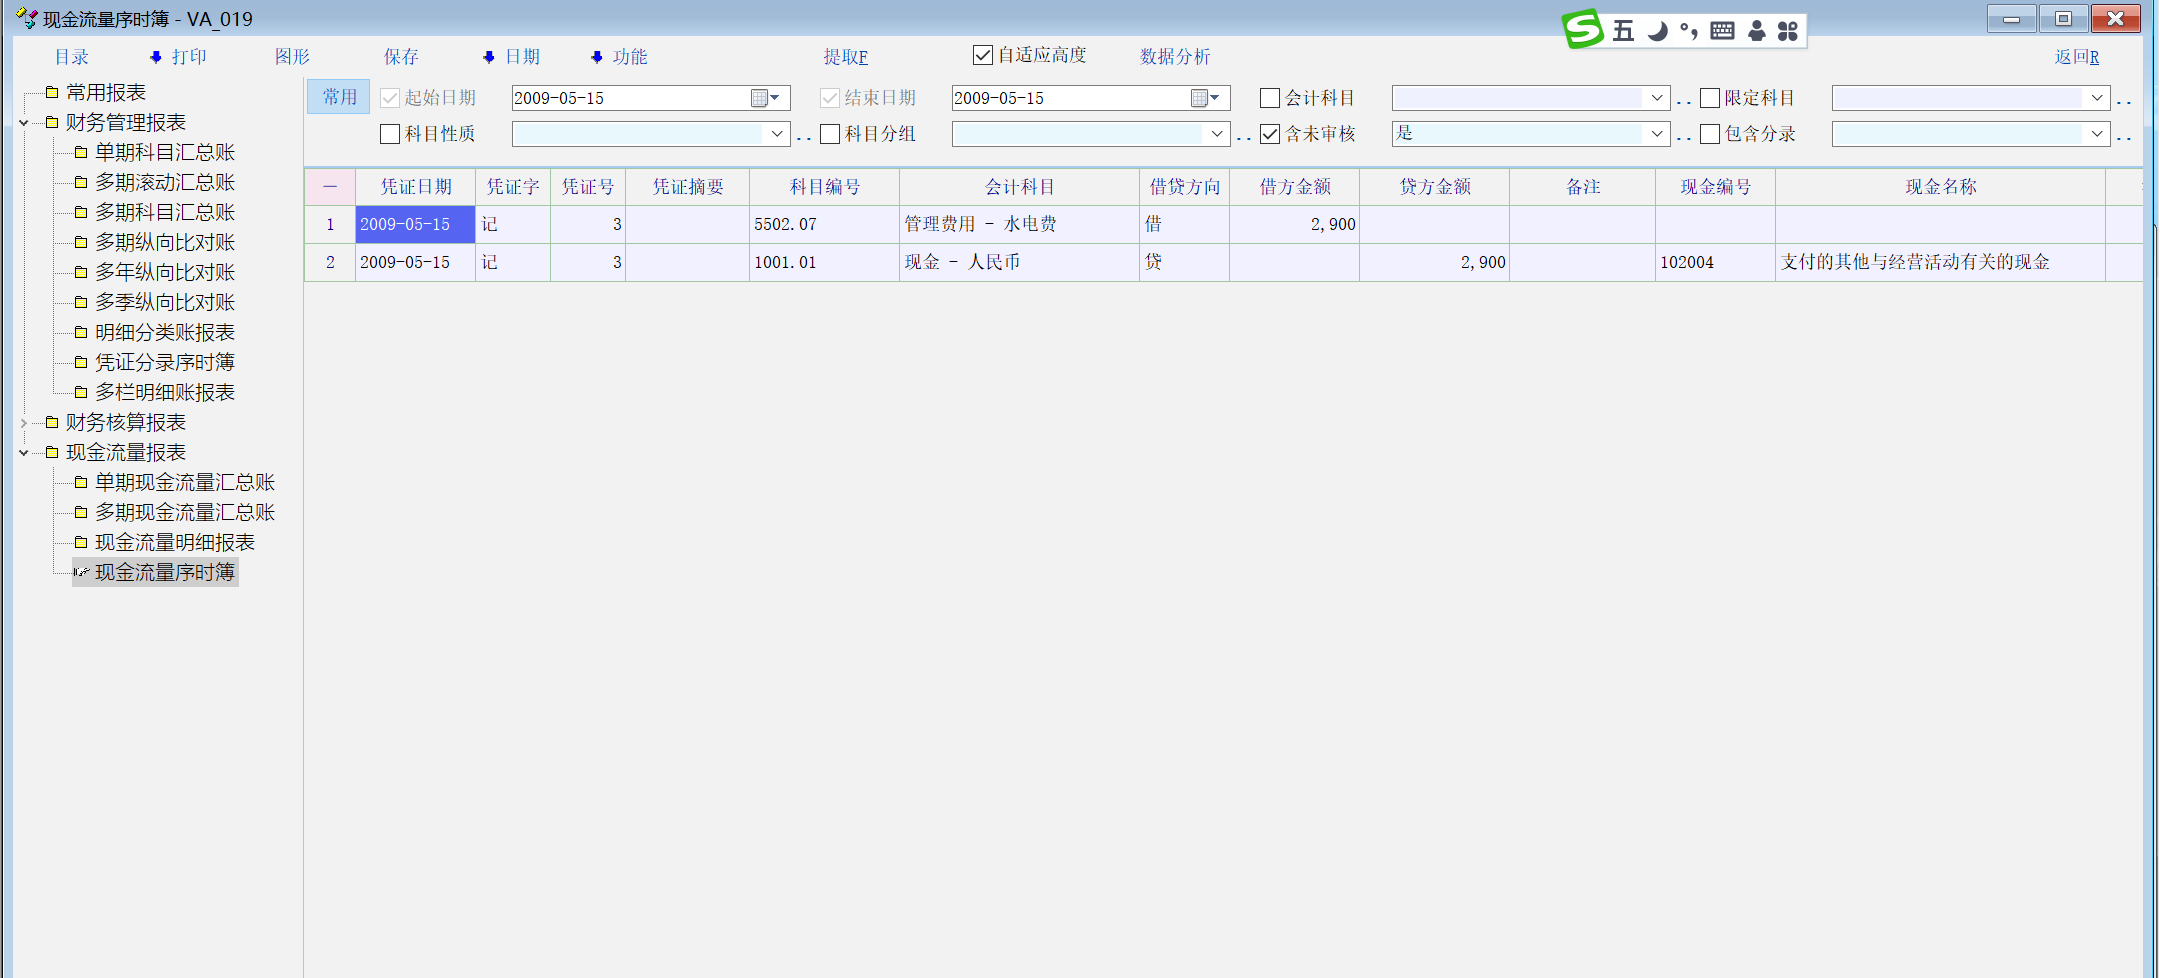Open the 结束日期 calendar dropdown
2160x978 pixels.
click(x=1205, y=98)
